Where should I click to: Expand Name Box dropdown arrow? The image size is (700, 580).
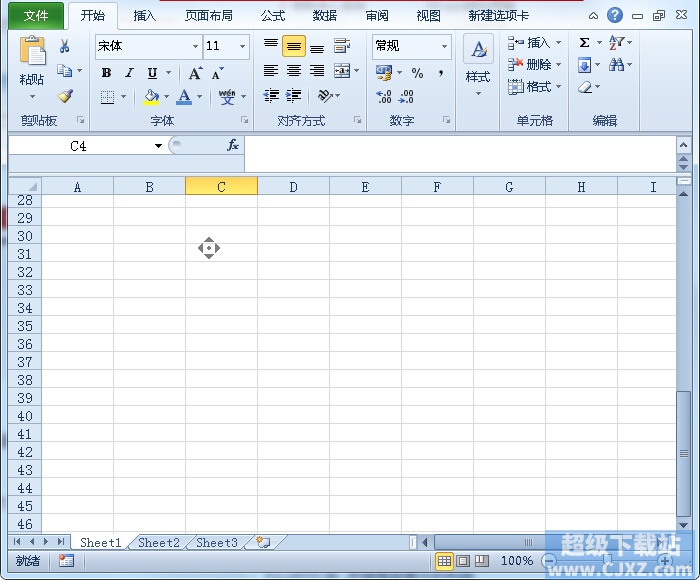point(158,146)
